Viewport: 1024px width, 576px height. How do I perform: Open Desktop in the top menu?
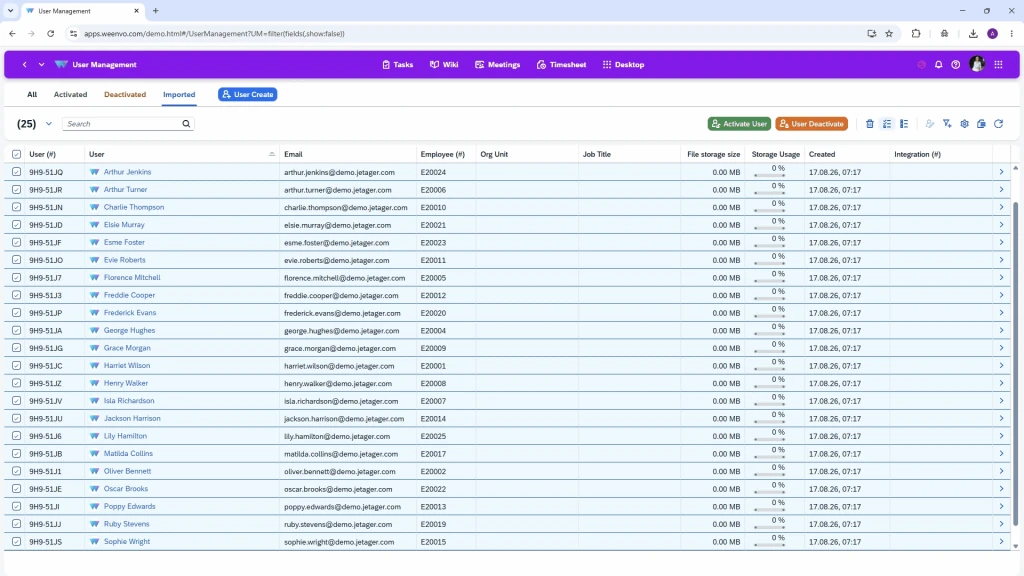click(x=623, y=65)
